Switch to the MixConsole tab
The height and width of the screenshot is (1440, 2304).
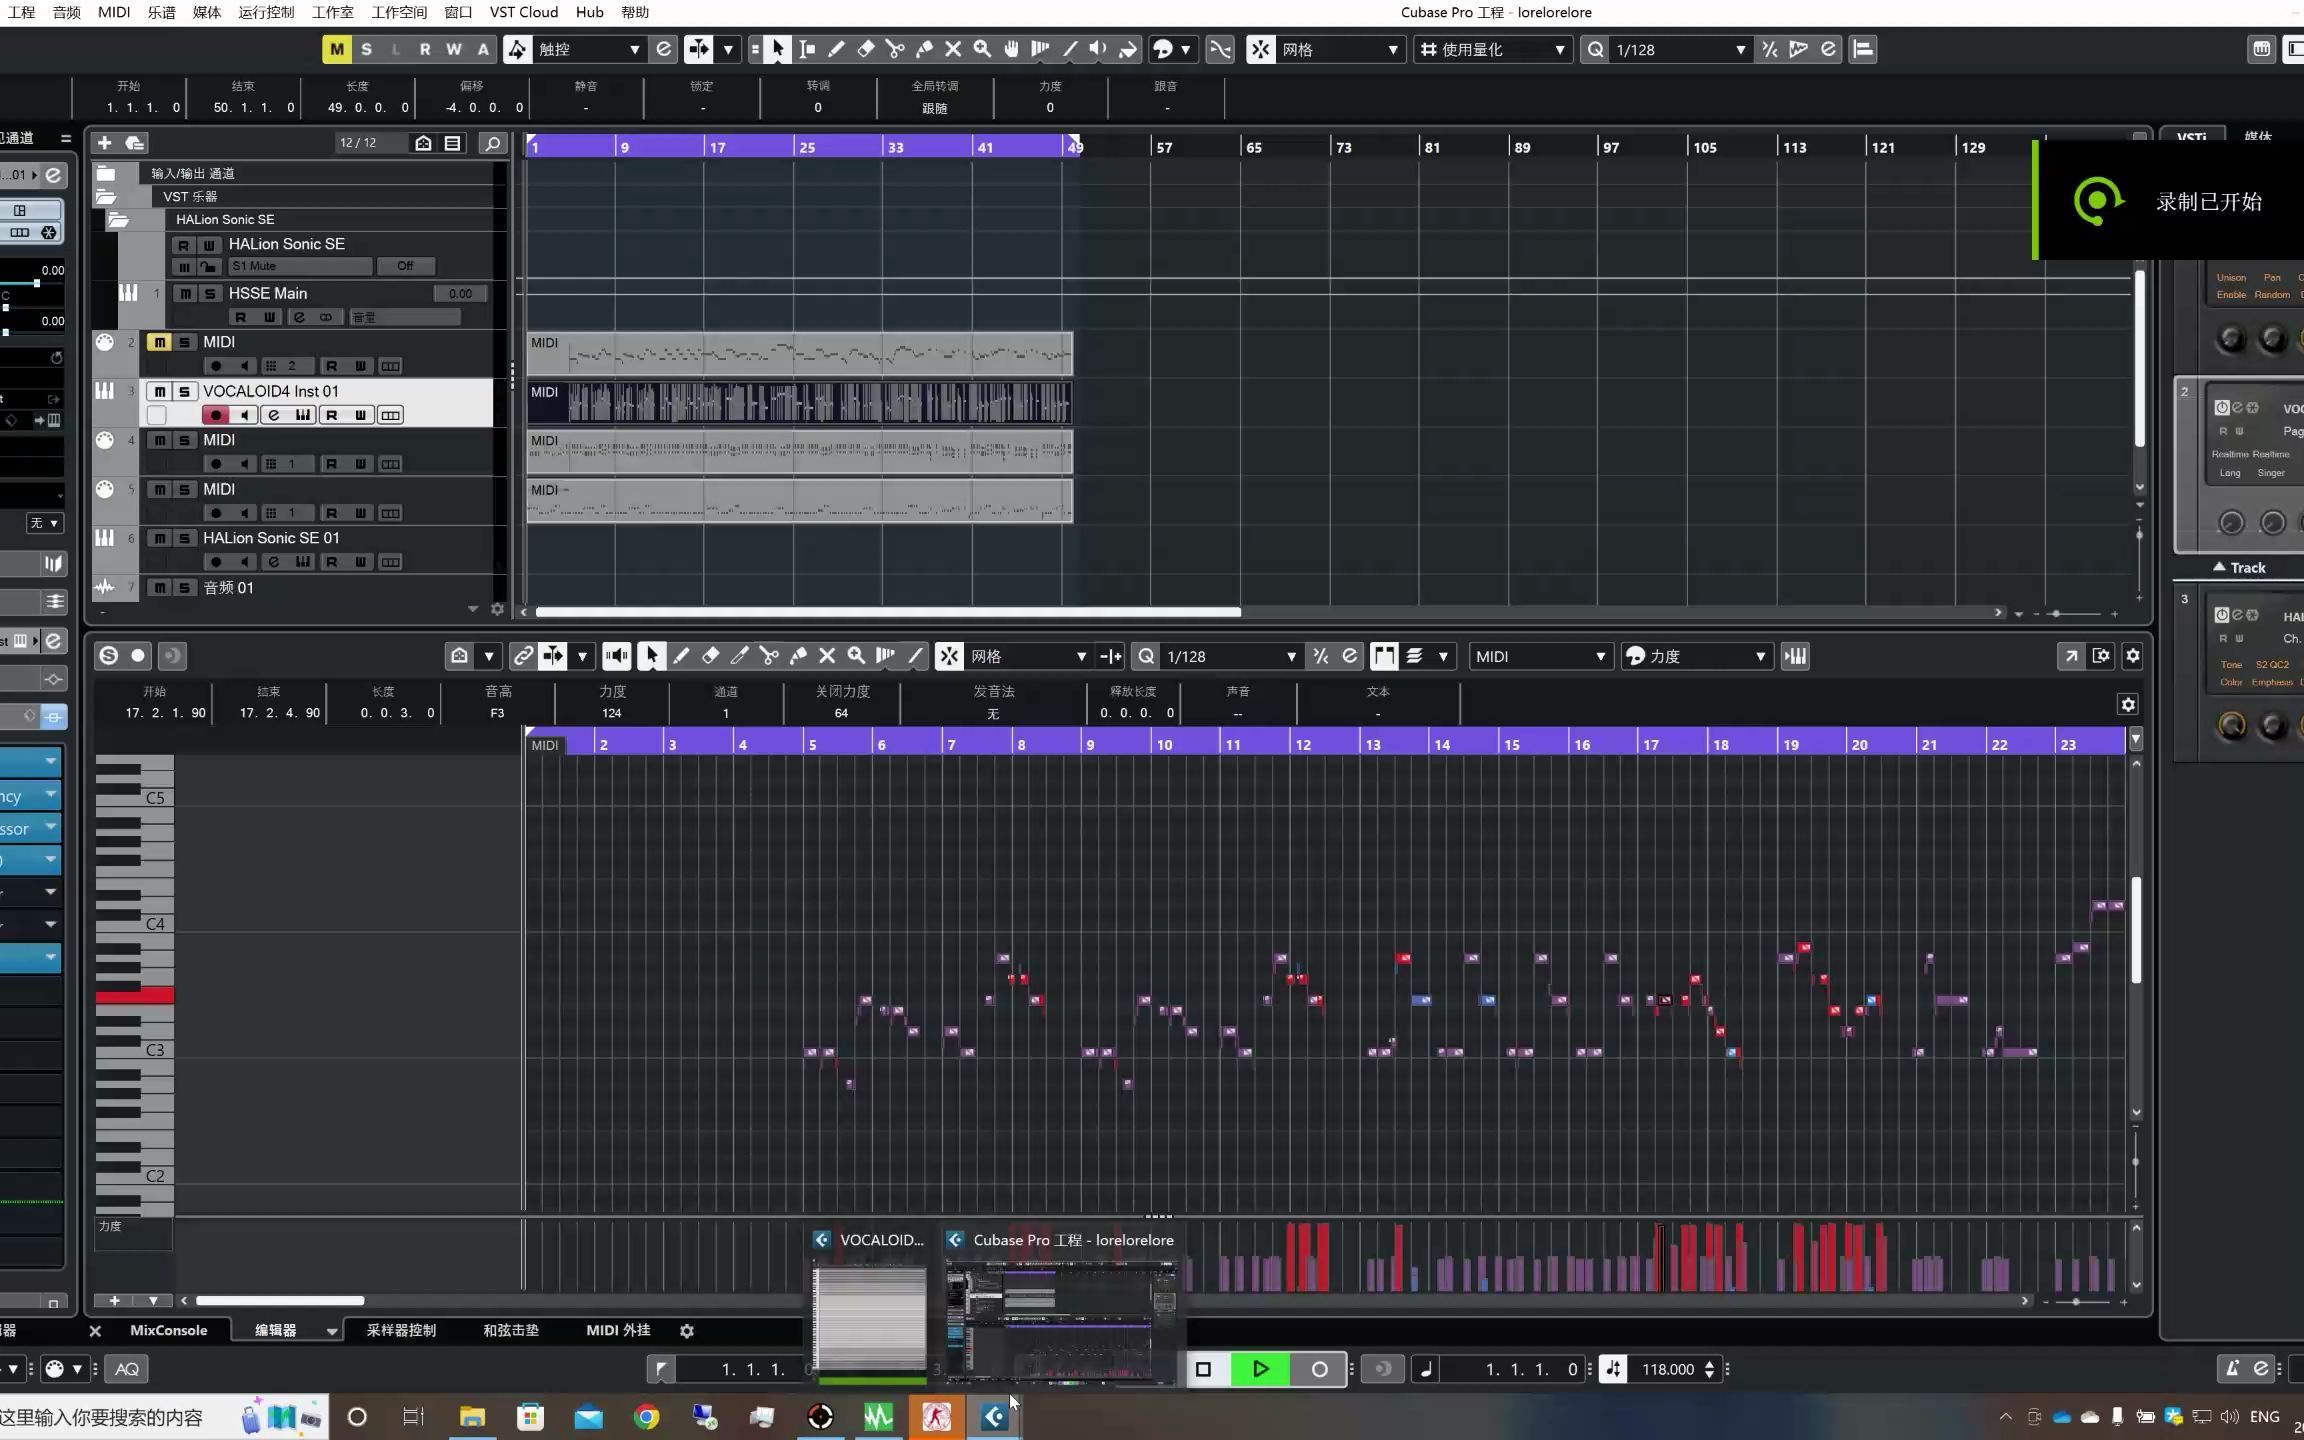[x=168, y=1330]
